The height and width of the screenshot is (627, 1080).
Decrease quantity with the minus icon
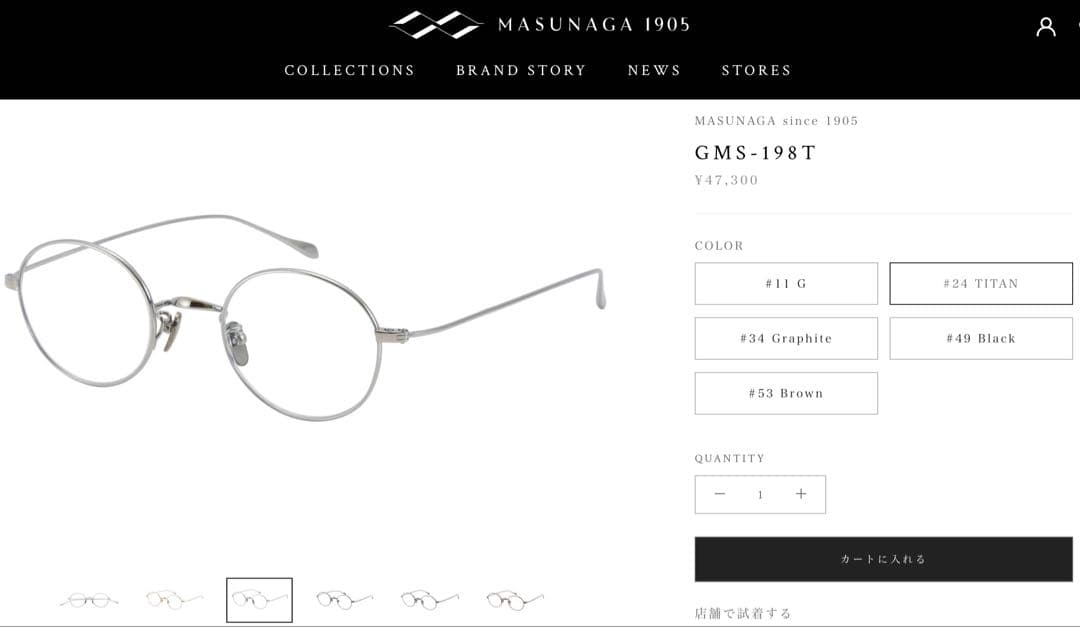point(720,494)
